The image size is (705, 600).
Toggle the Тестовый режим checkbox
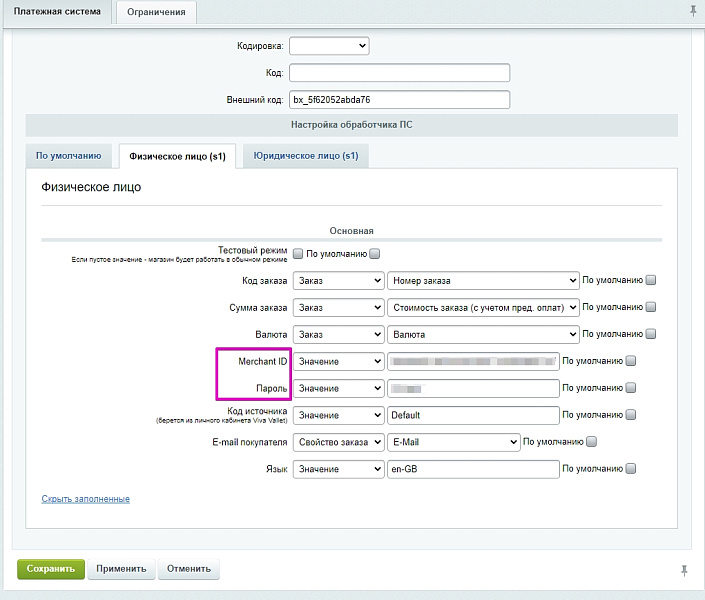coord(298,254)
